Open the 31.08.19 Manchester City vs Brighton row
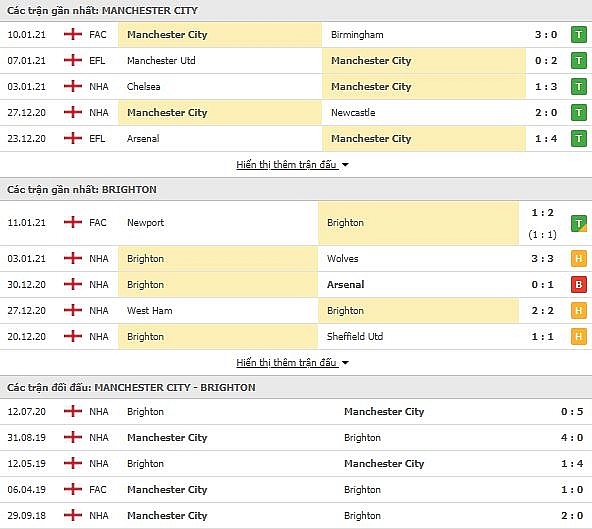The height and width of the screenshot is (529, 592). pos(296,438)
